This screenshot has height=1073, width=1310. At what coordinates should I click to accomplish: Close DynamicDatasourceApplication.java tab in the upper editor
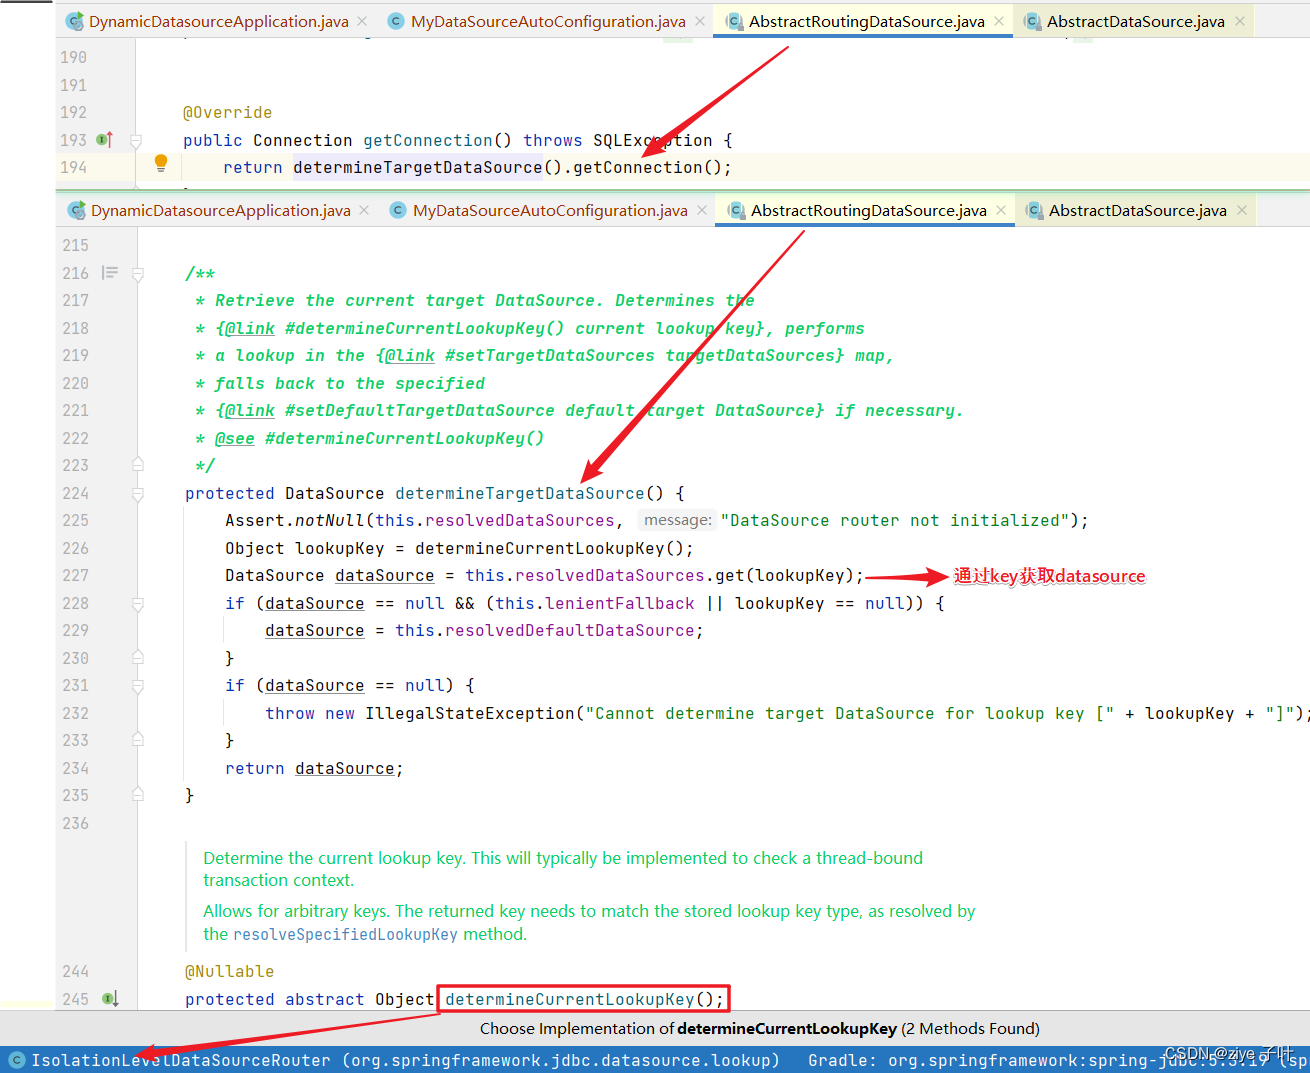point(362,21)
